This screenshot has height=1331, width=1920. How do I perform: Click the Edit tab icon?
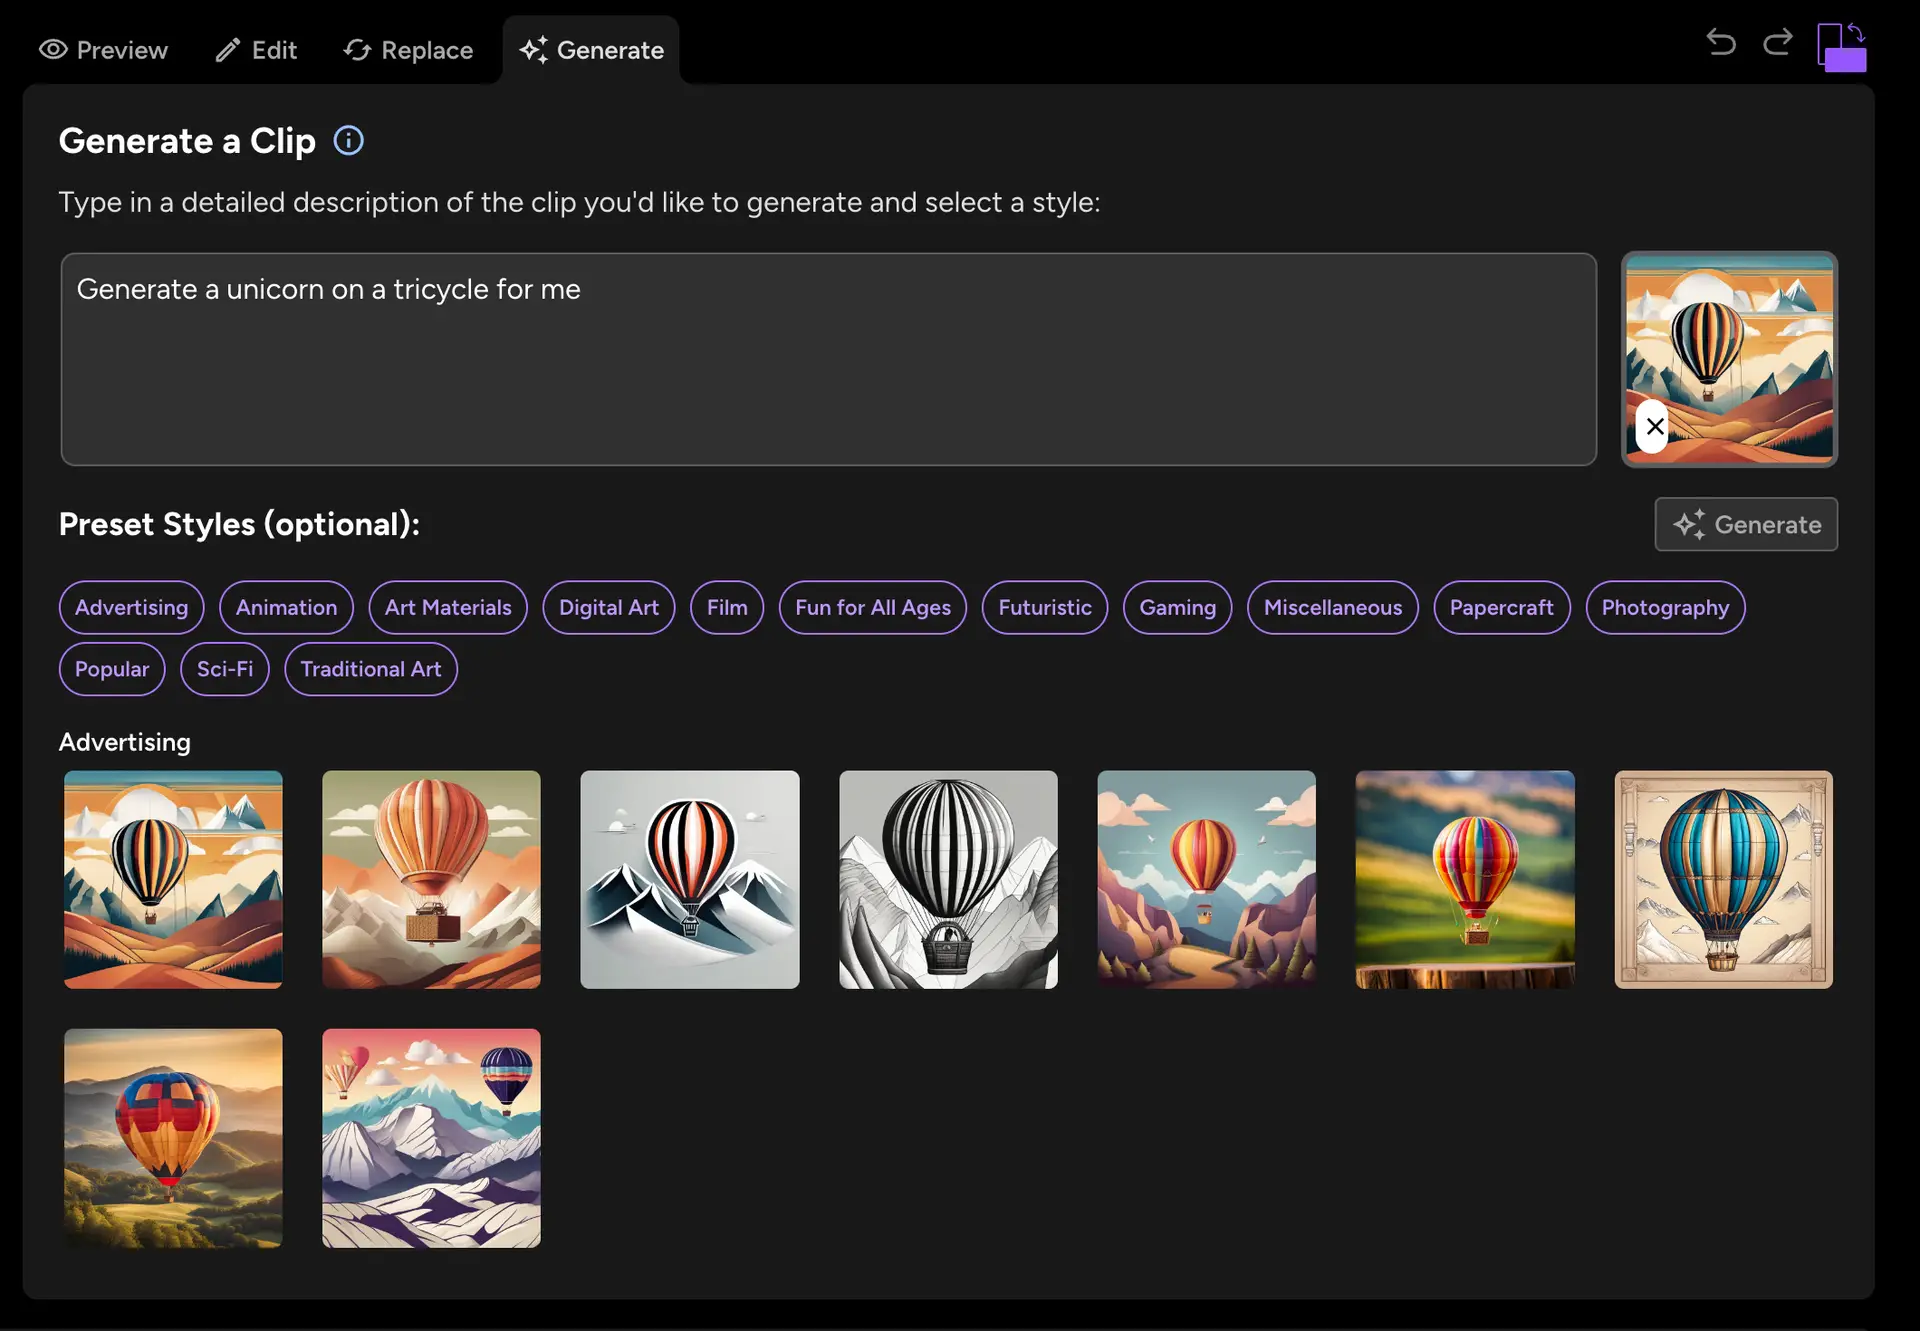point(226,48)
